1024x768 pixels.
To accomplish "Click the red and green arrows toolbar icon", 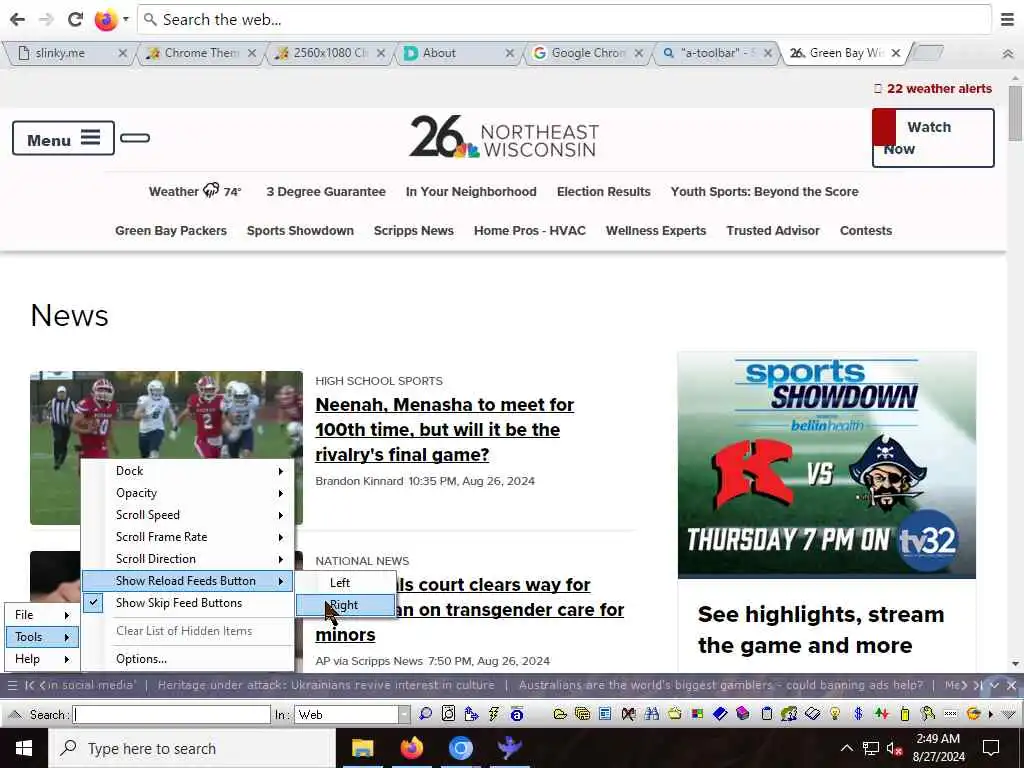I will click(882, 714).
